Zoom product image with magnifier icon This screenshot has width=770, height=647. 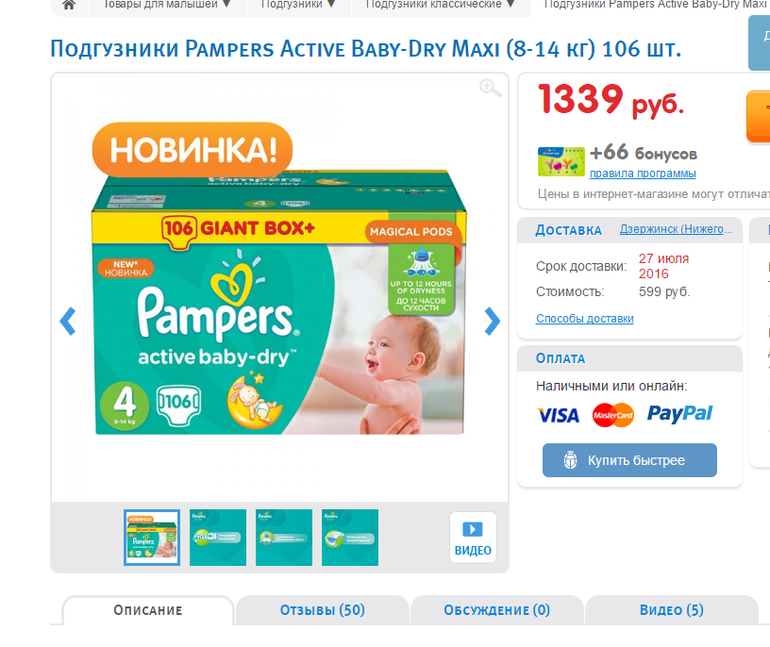coord(490,88)
